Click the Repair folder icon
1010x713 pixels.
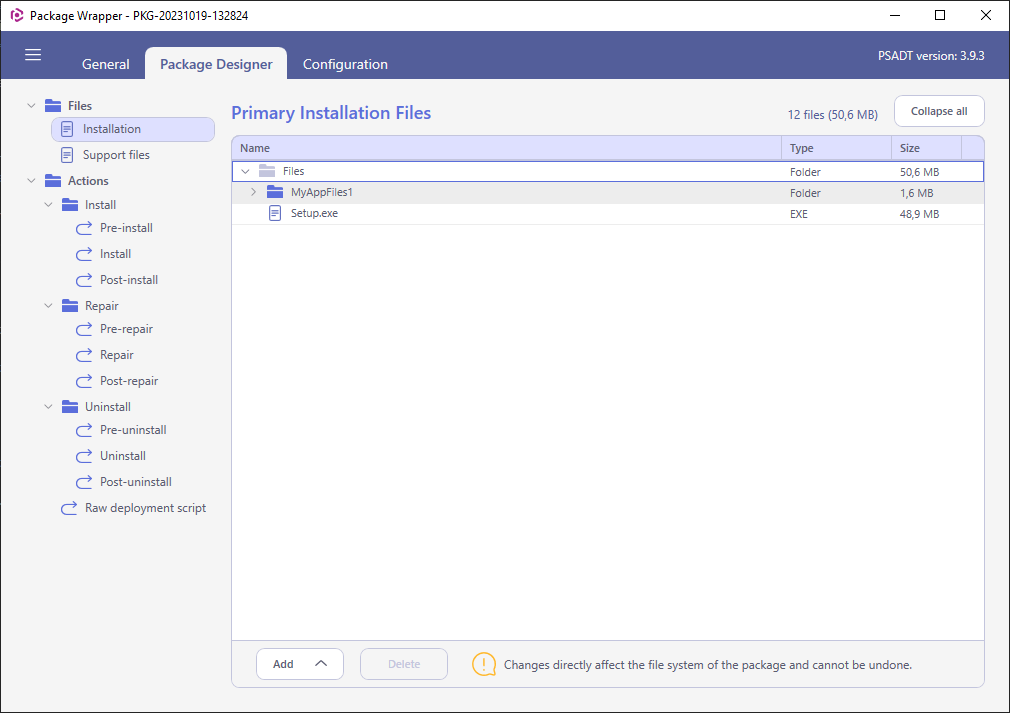[70, 305]
